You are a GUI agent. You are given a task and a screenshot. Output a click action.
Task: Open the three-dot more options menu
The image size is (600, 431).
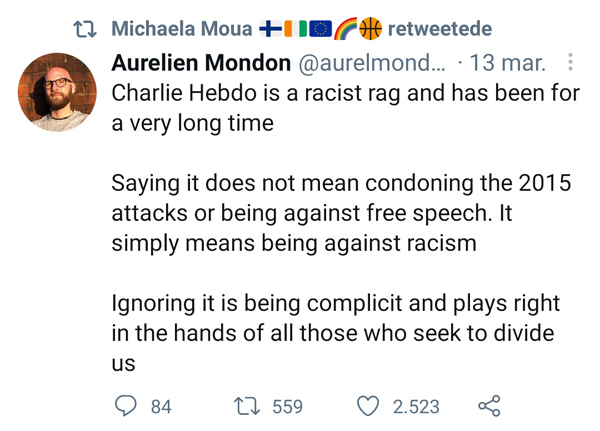pos(571,63)
